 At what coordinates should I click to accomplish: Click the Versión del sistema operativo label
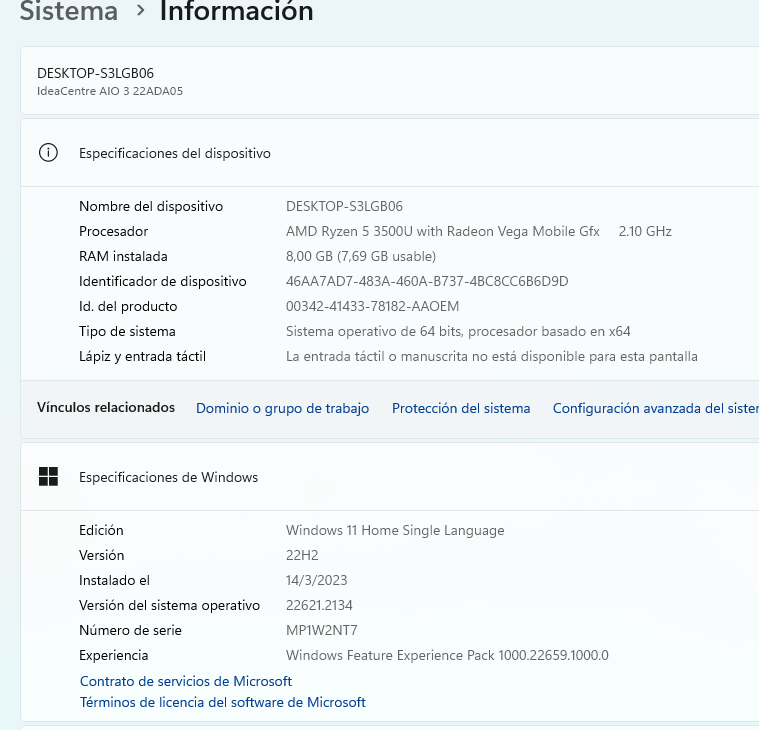[169, 606]
